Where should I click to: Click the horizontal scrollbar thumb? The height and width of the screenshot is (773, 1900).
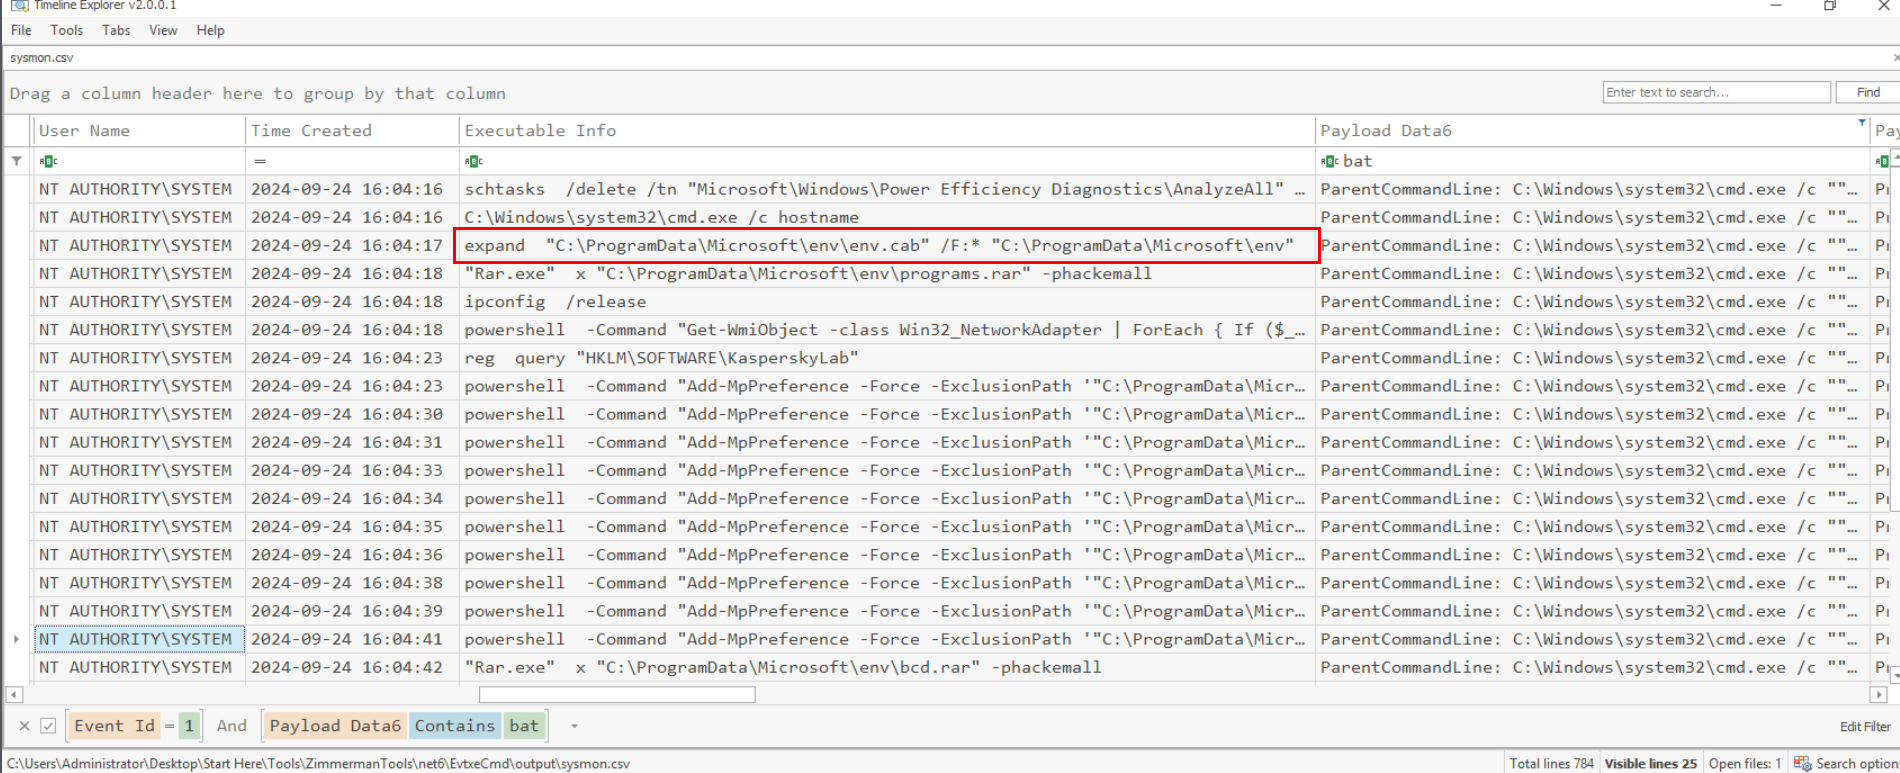(616, 694)
